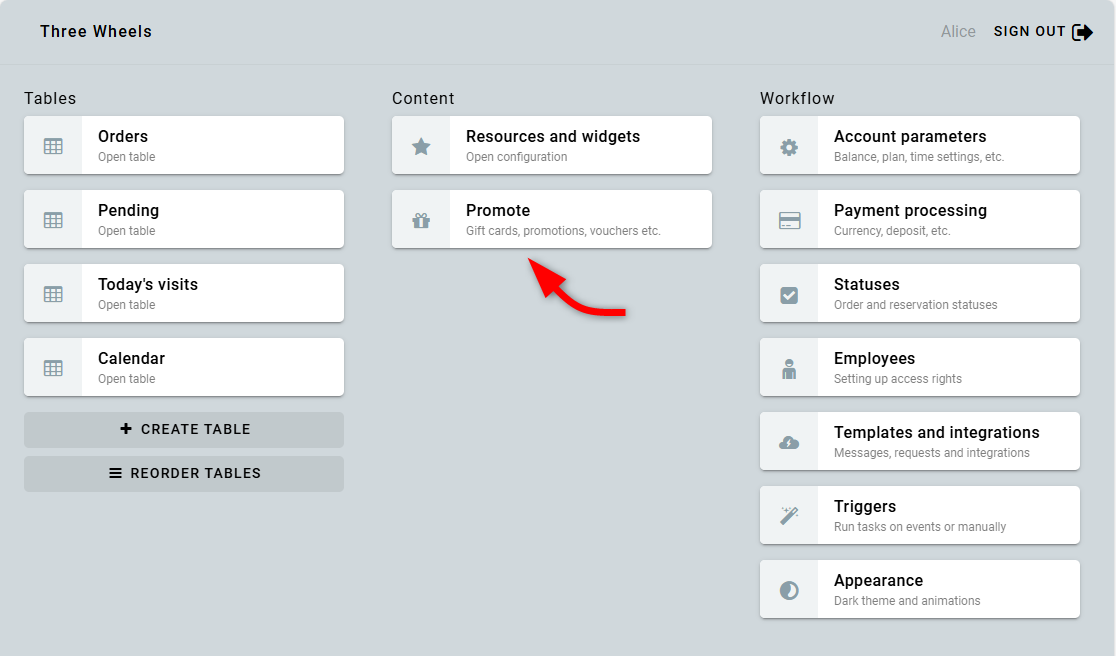Click the Three Wheels app title
1116x656 pixels.
tap(96, 32)
